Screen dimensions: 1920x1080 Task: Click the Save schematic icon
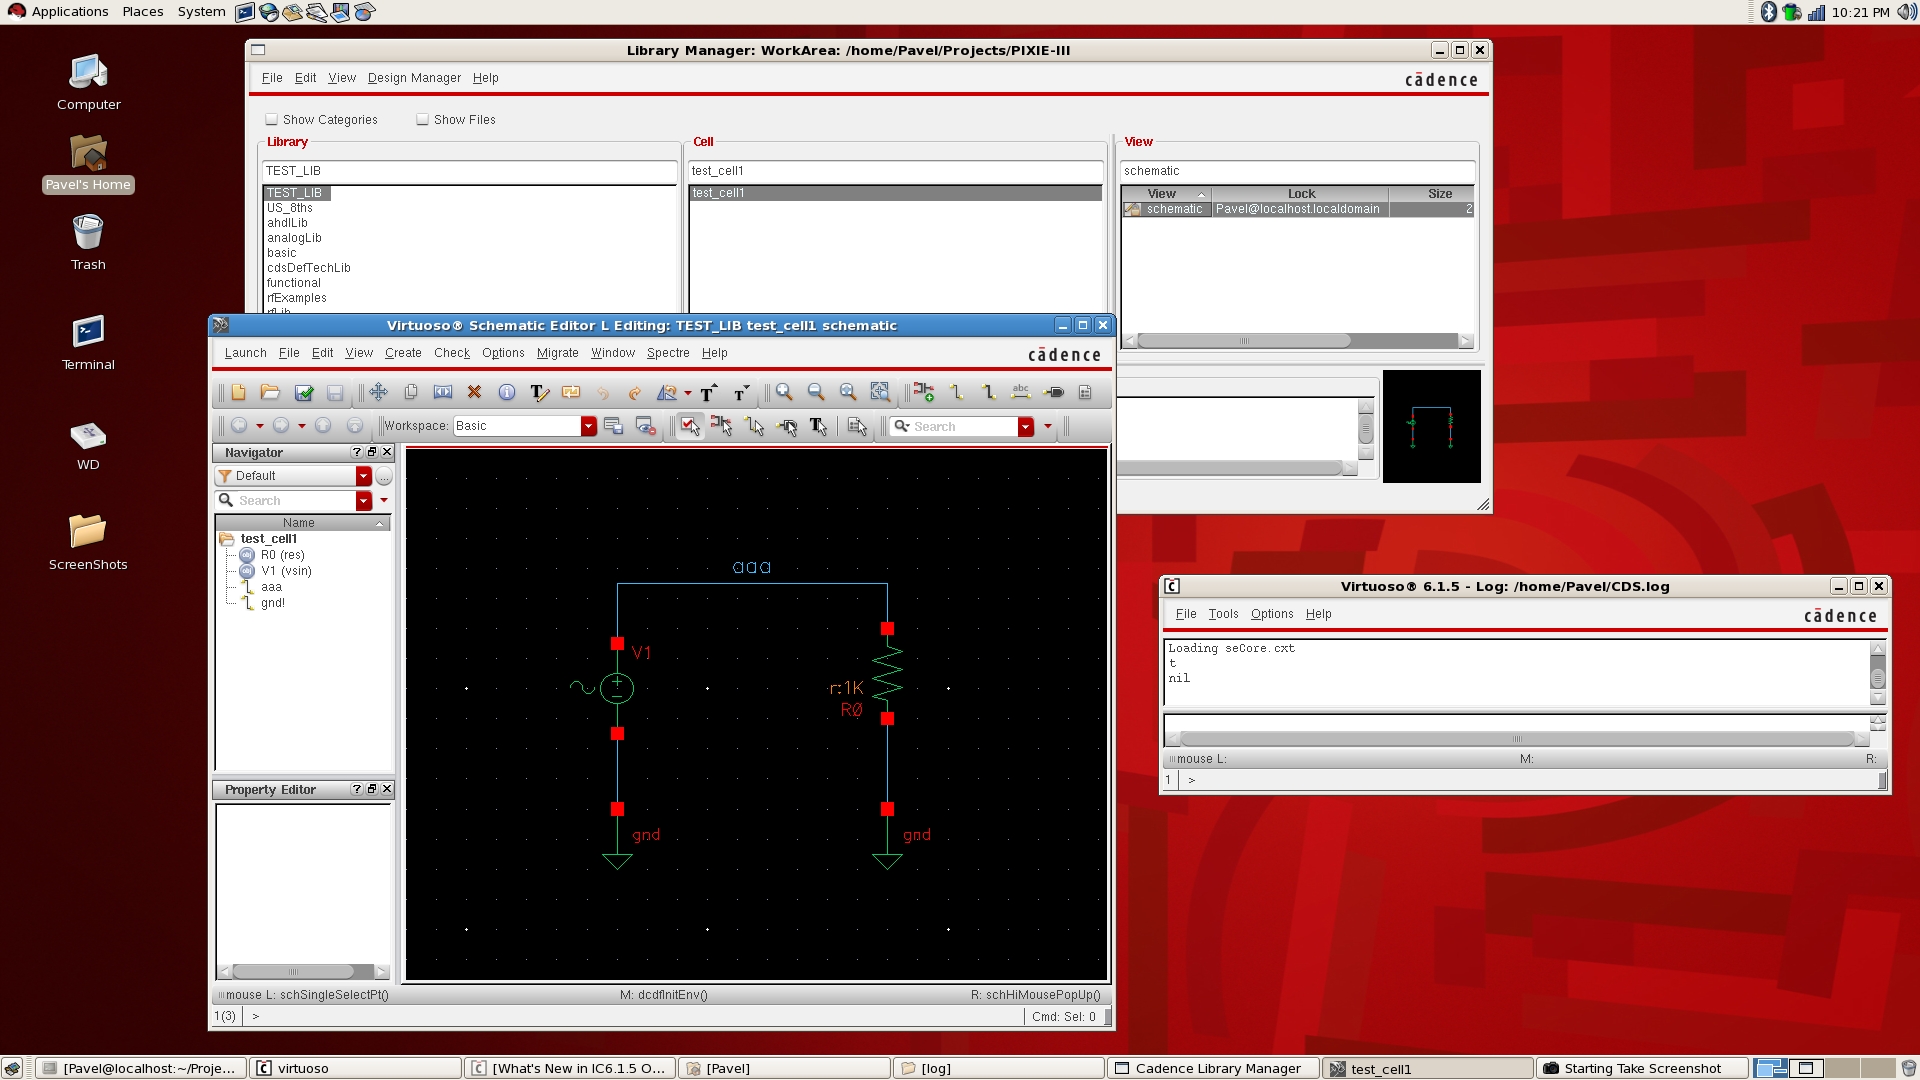pyautogui.click(x=334, y=392)
